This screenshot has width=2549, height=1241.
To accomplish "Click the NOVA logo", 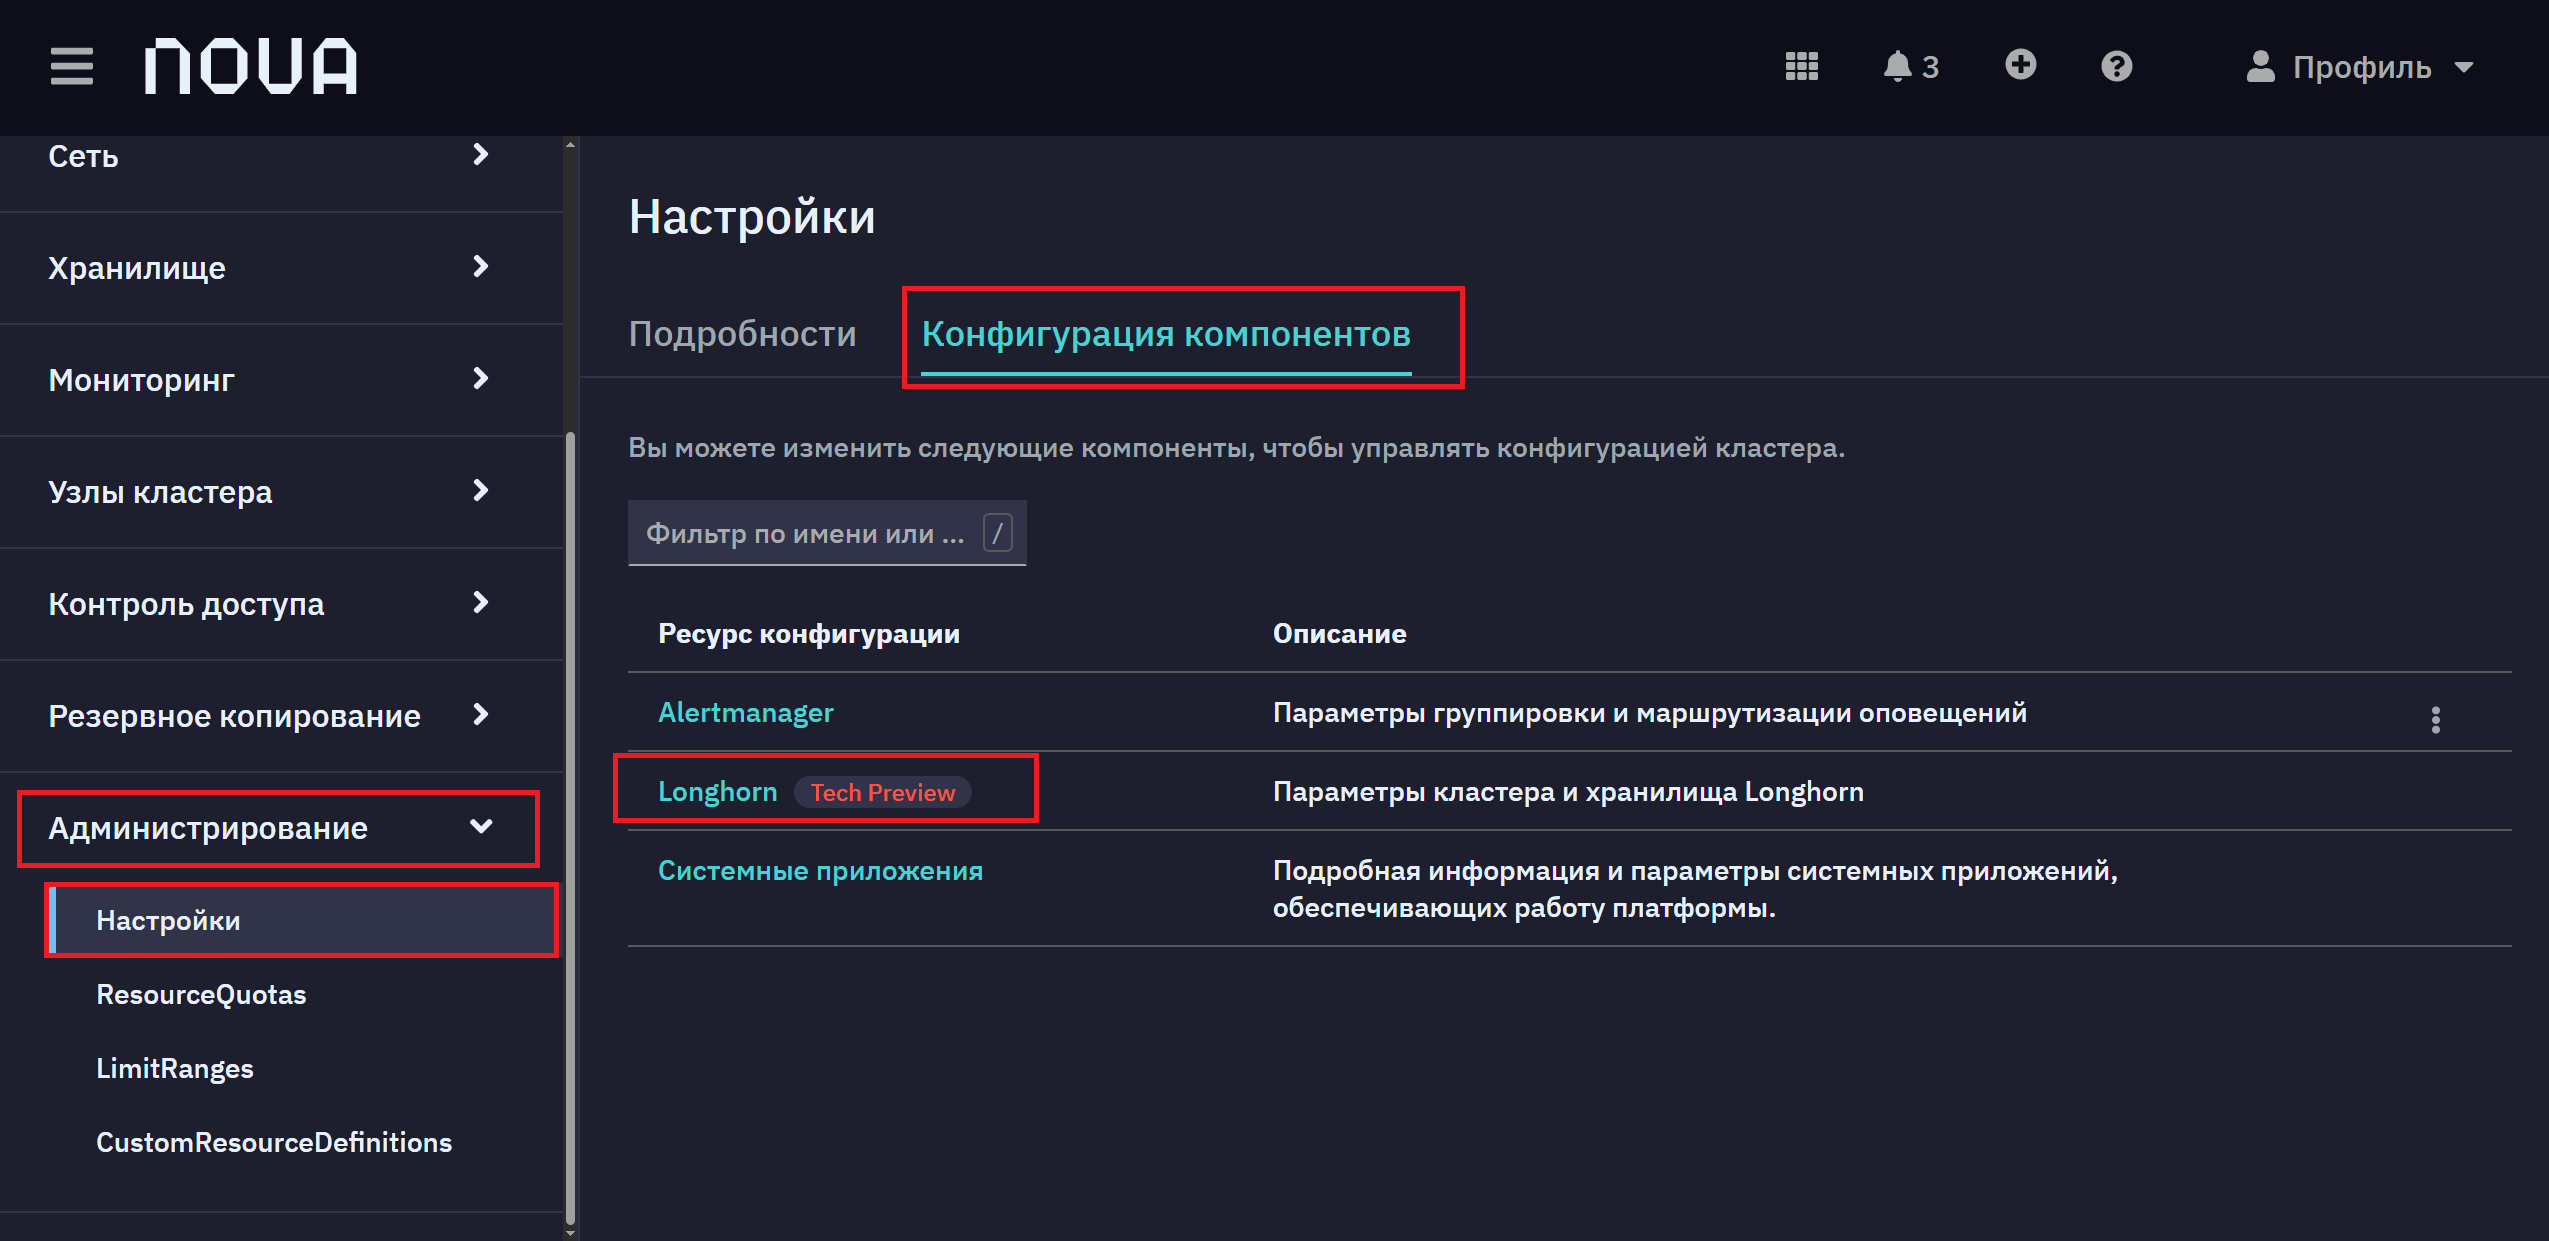I will 250,66.
